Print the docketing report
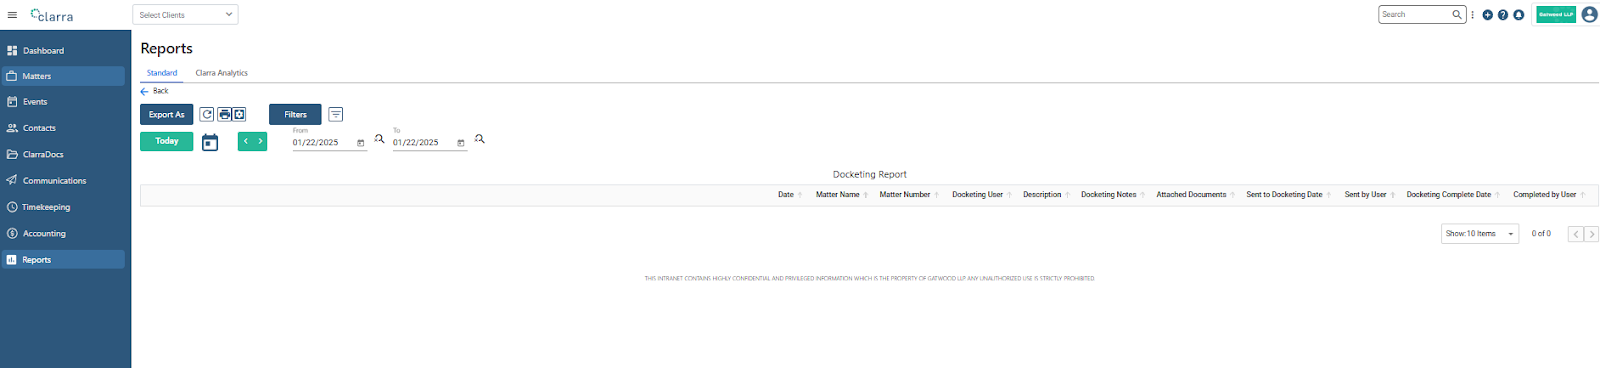Screen dimensions: 1600x368 225,114
